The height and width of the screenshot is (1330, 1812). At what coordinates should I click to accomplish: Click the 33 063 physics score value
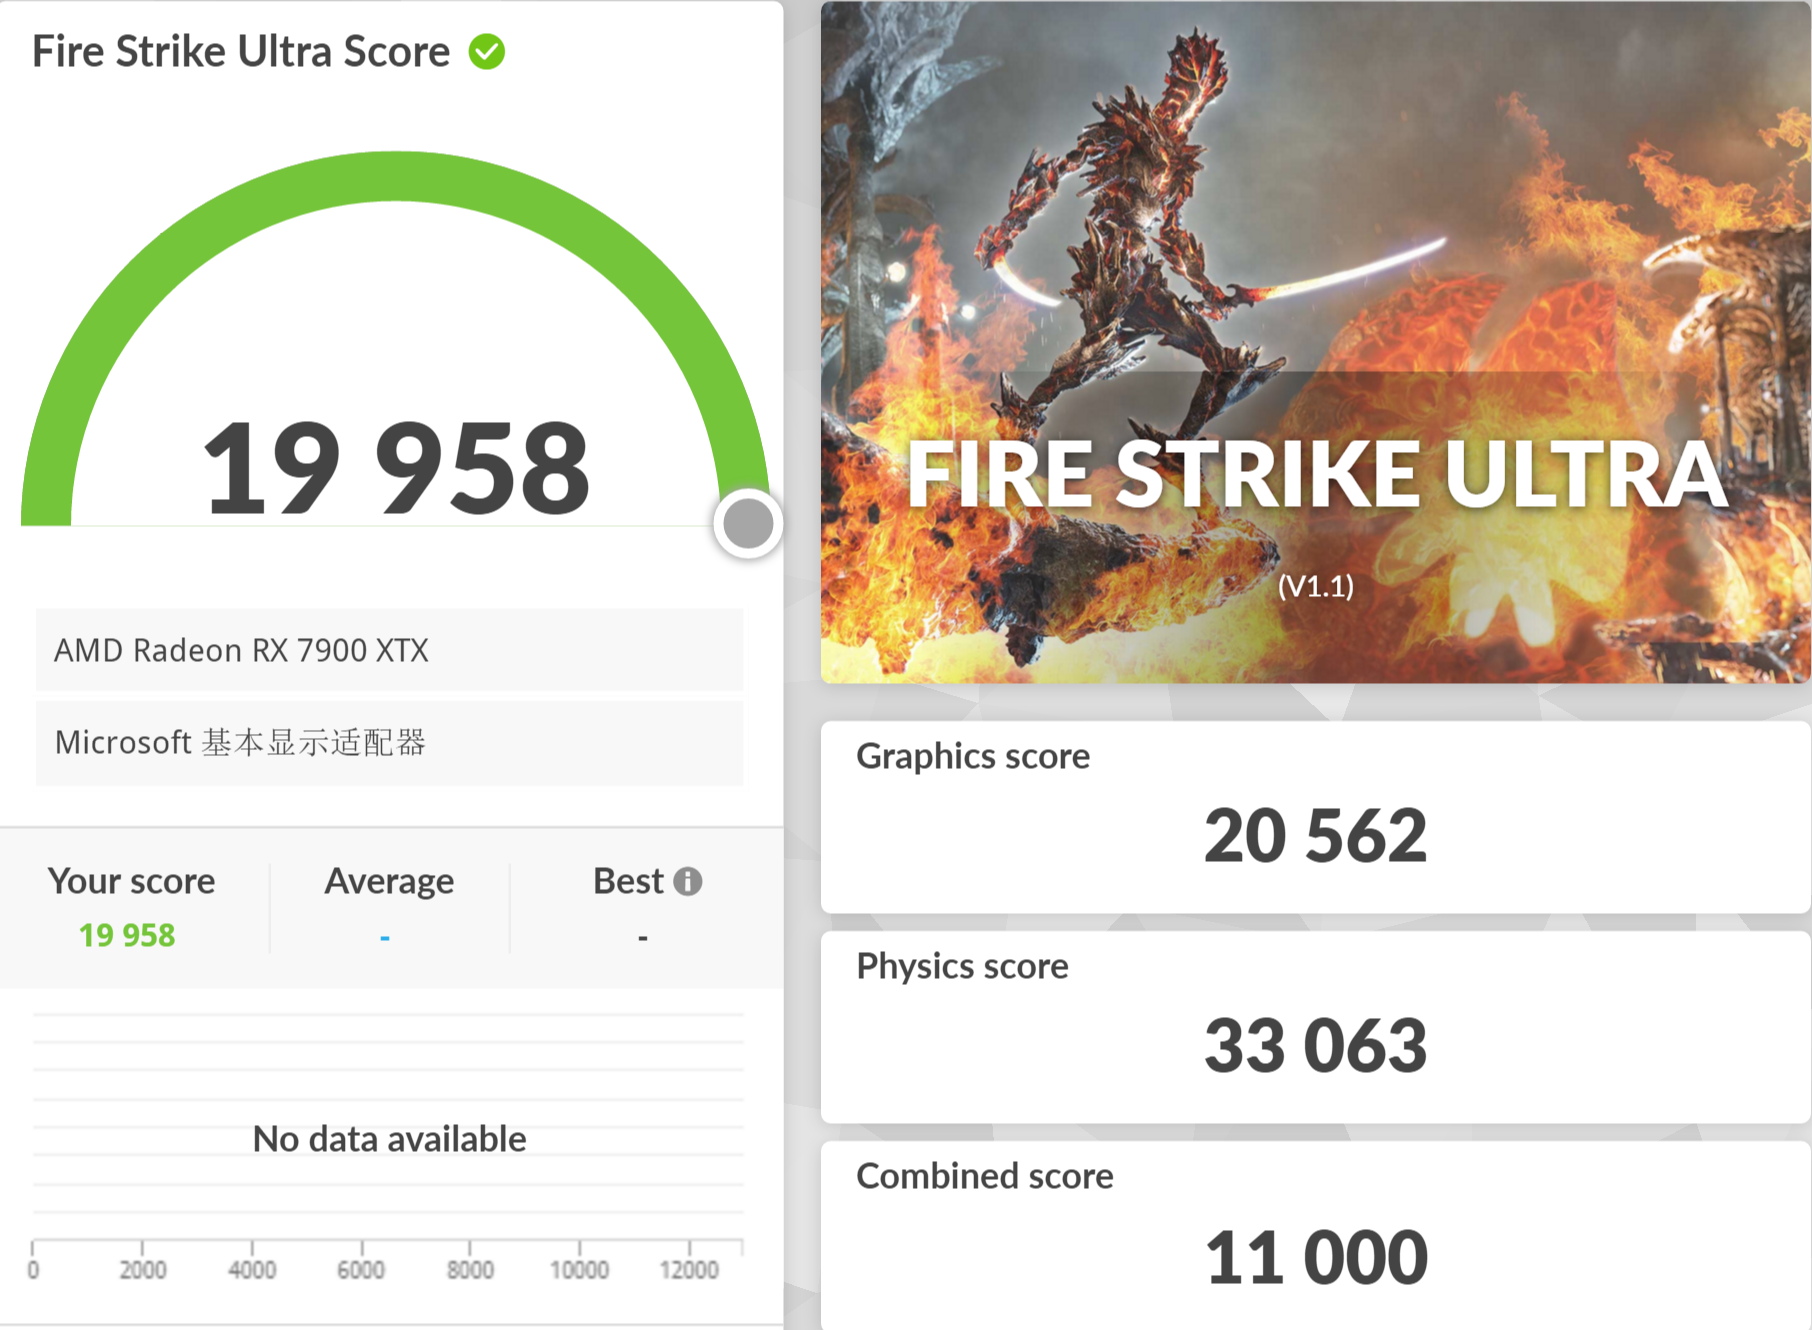tap(1316, 1045)
